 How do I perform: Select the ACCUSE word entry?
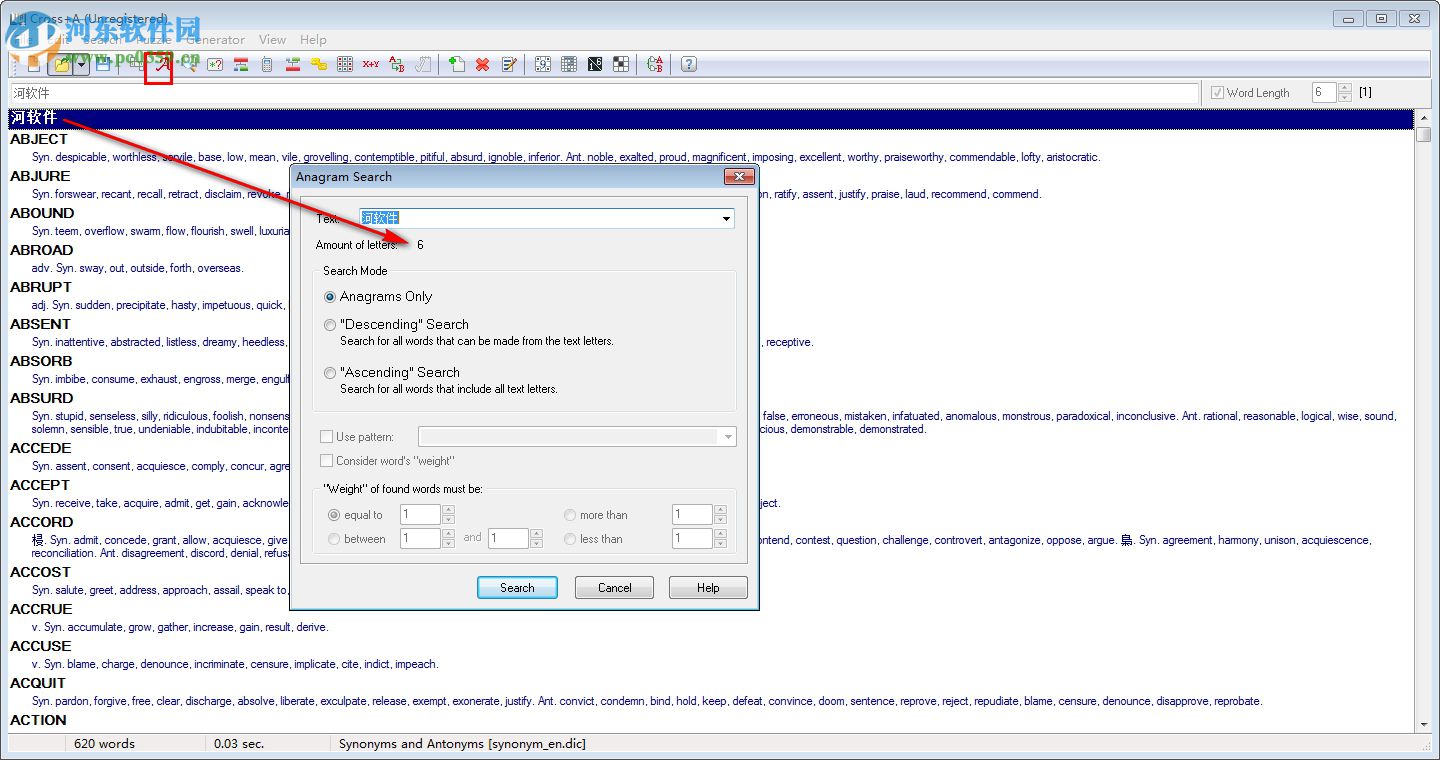pyautogui.click(x=40, y=646)
